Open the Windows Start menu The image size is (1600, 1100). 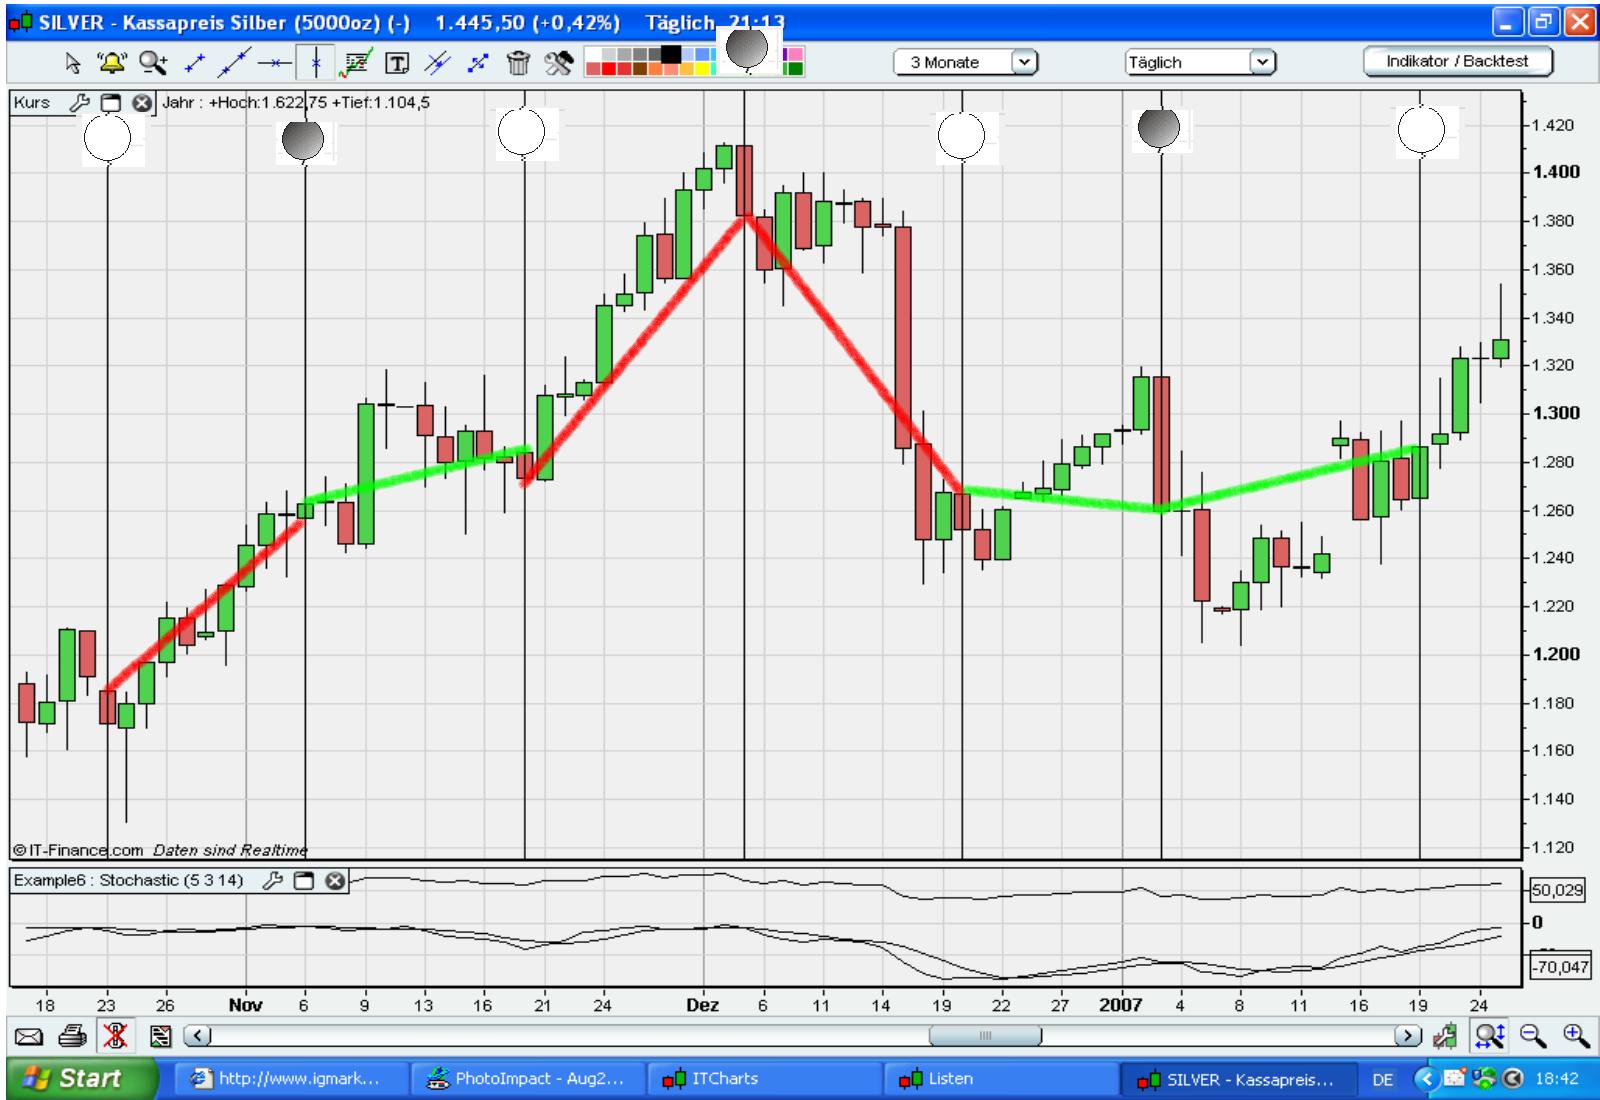82,1079
